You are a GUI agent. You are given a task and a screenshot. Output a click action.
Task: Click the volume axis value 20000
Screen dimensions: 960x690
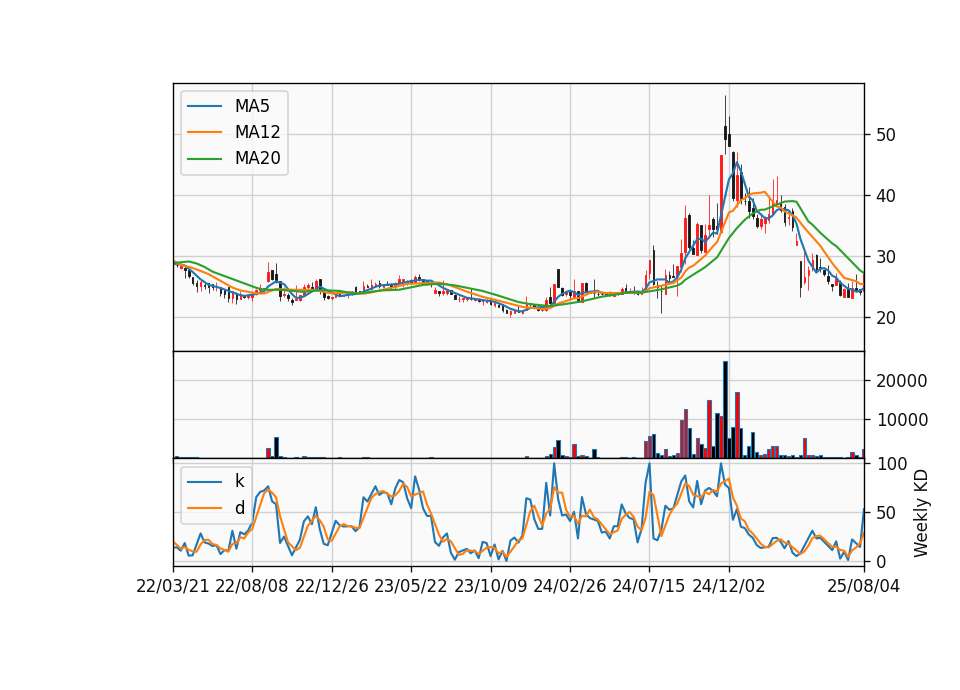902,381
